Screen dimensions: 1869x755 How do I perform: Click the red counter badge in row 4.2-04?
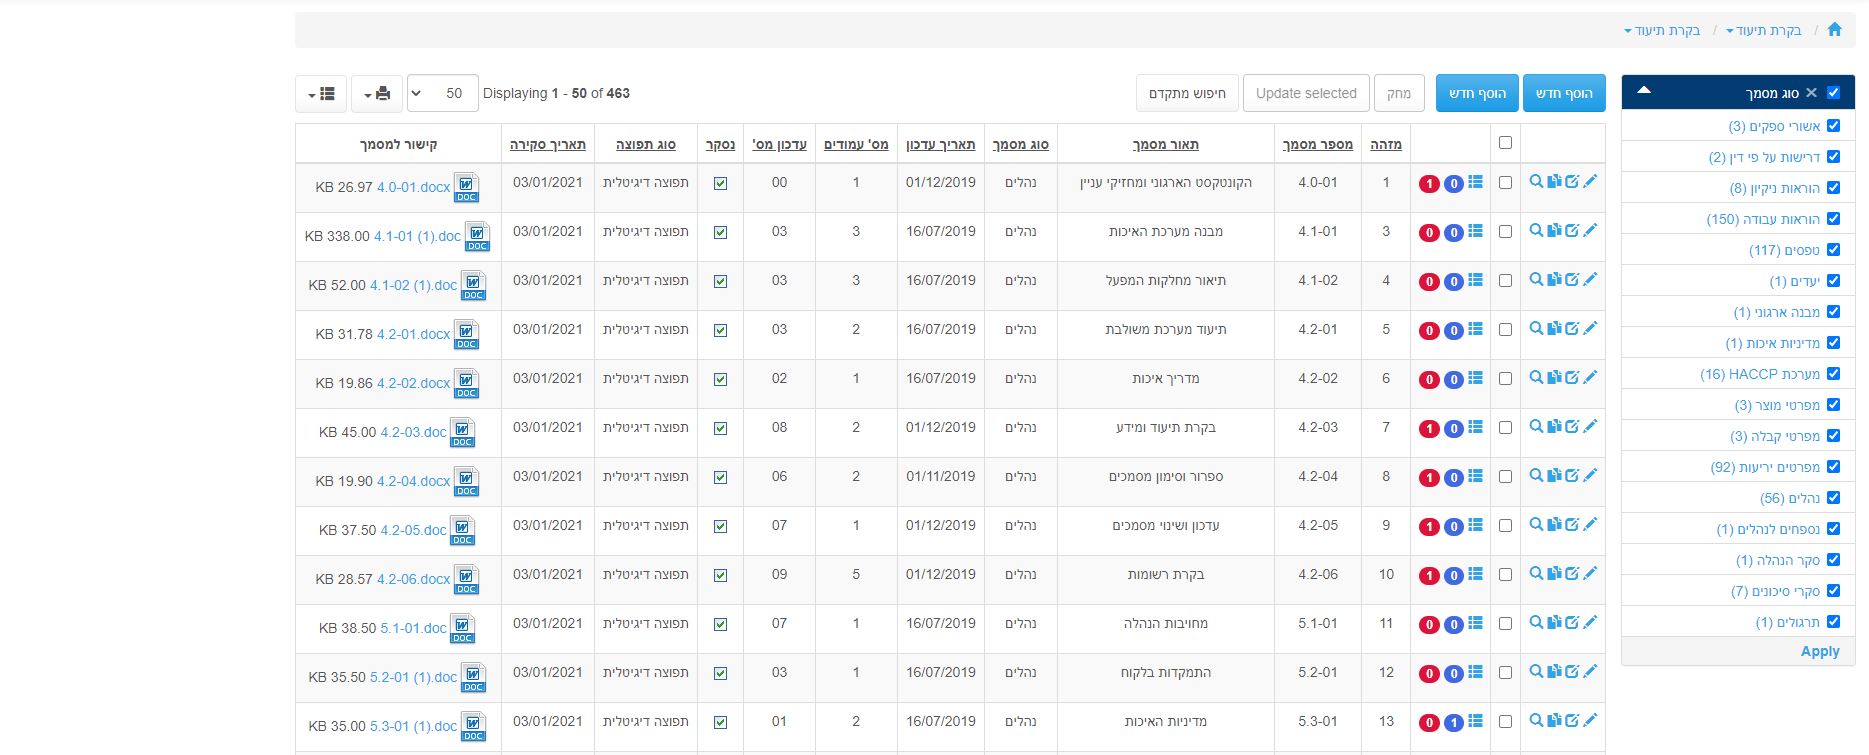click(x=1429, y=478)
